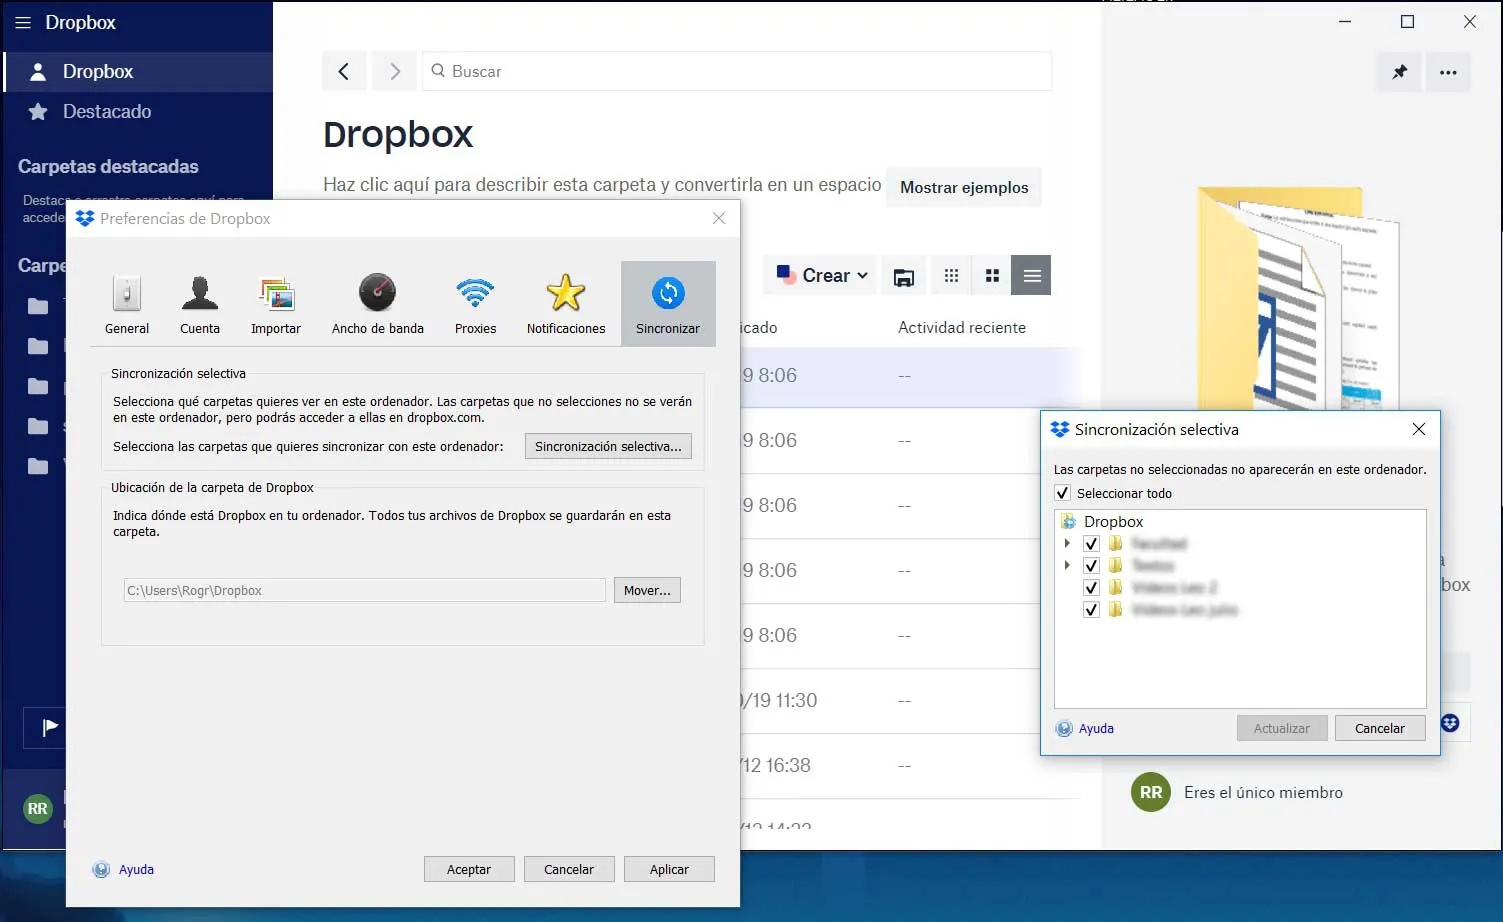Switch to small grid view
The width and height of the screenshot is (1503, 922).
951,276
